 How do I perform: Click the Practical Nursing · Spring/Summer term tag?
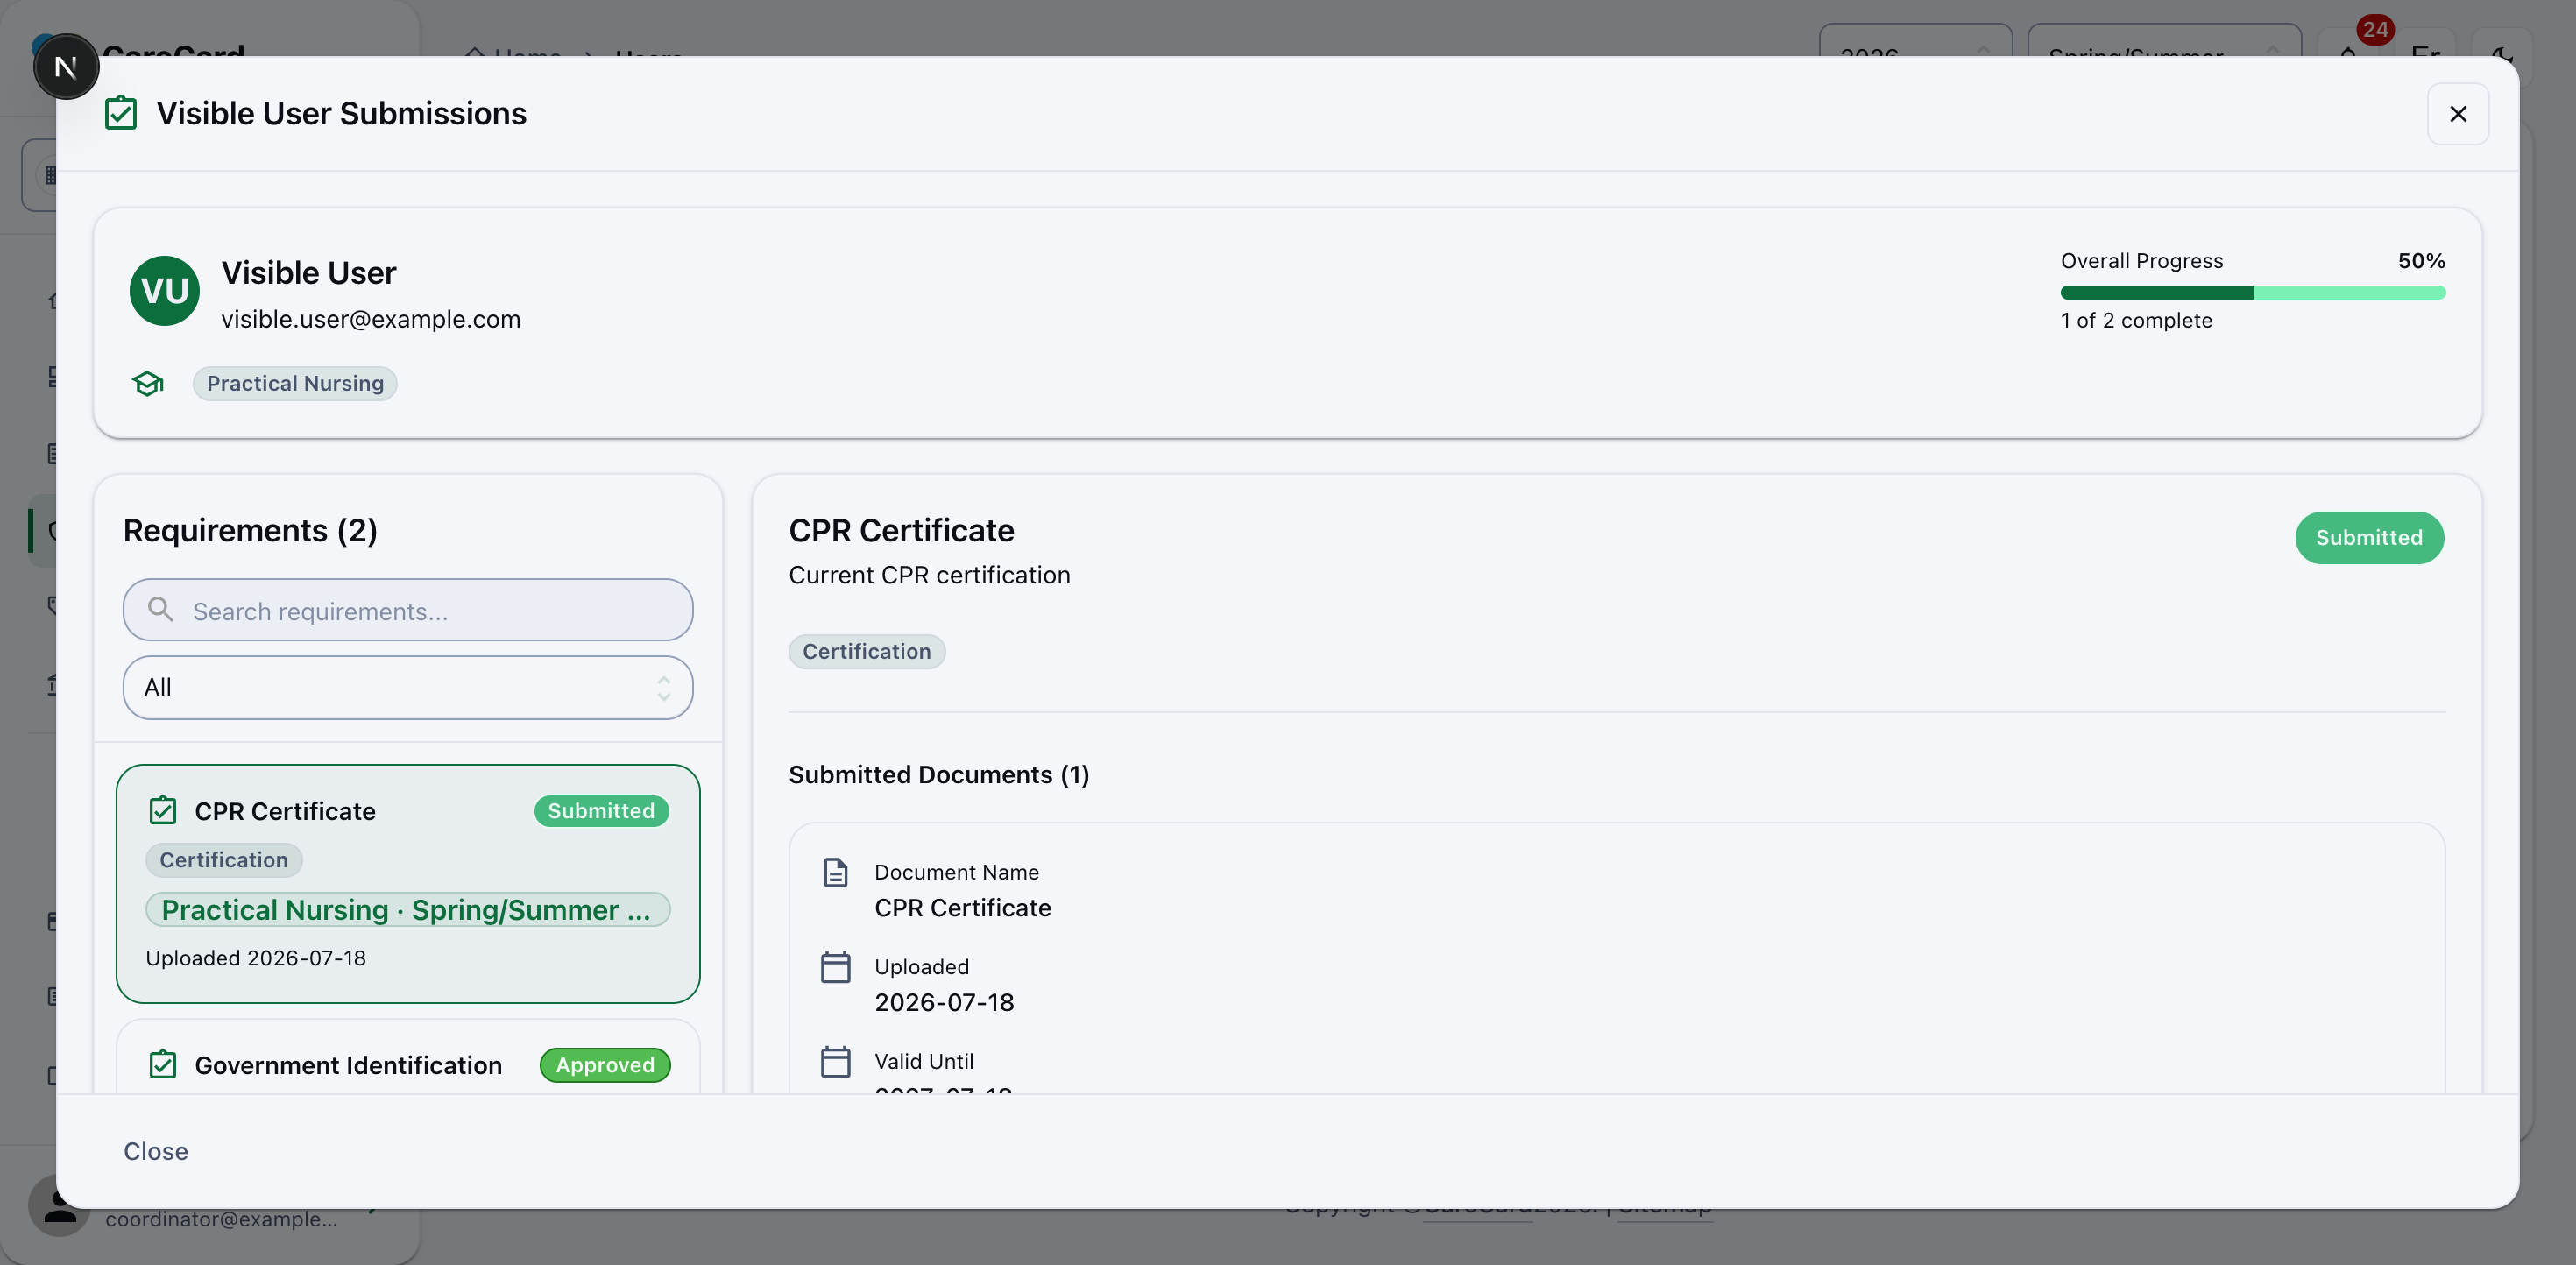click(407, 910)
